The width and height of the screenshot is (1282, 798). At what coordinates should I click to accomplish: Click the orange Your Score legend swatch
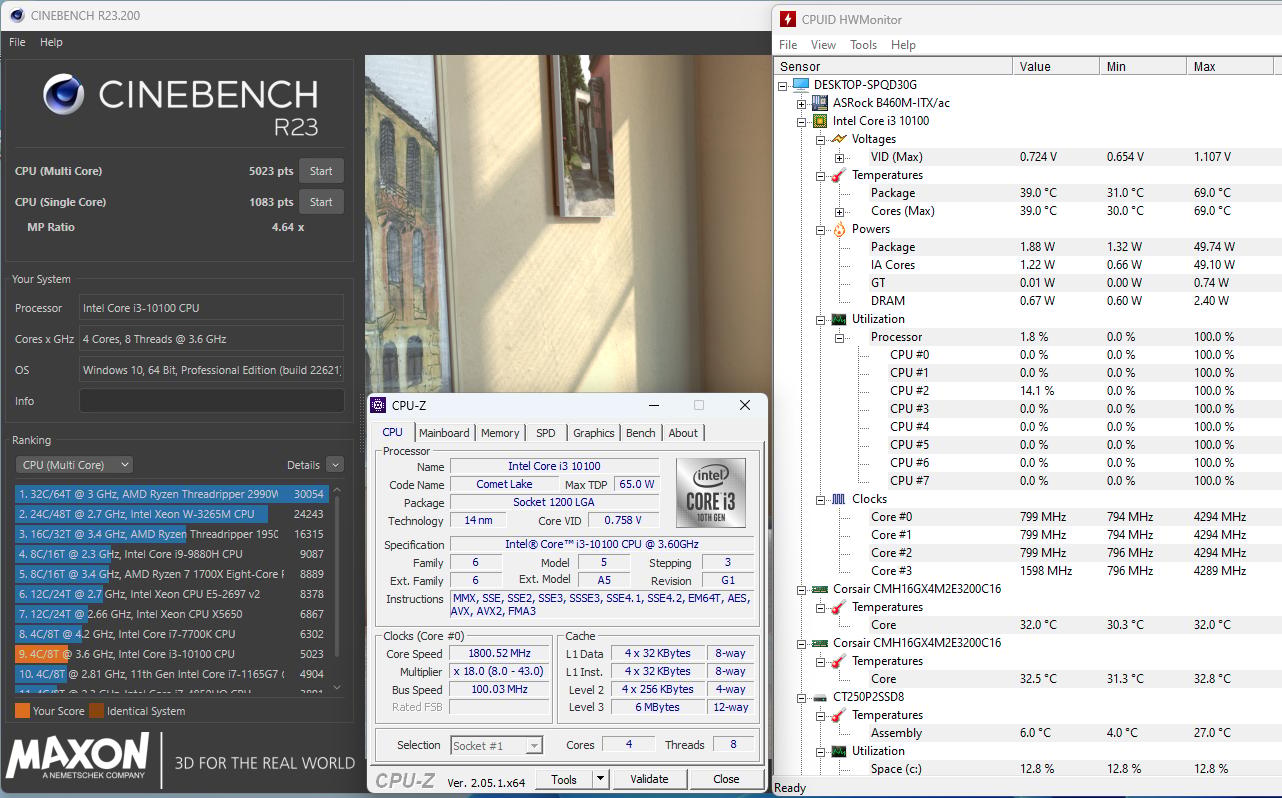(22, 711)
